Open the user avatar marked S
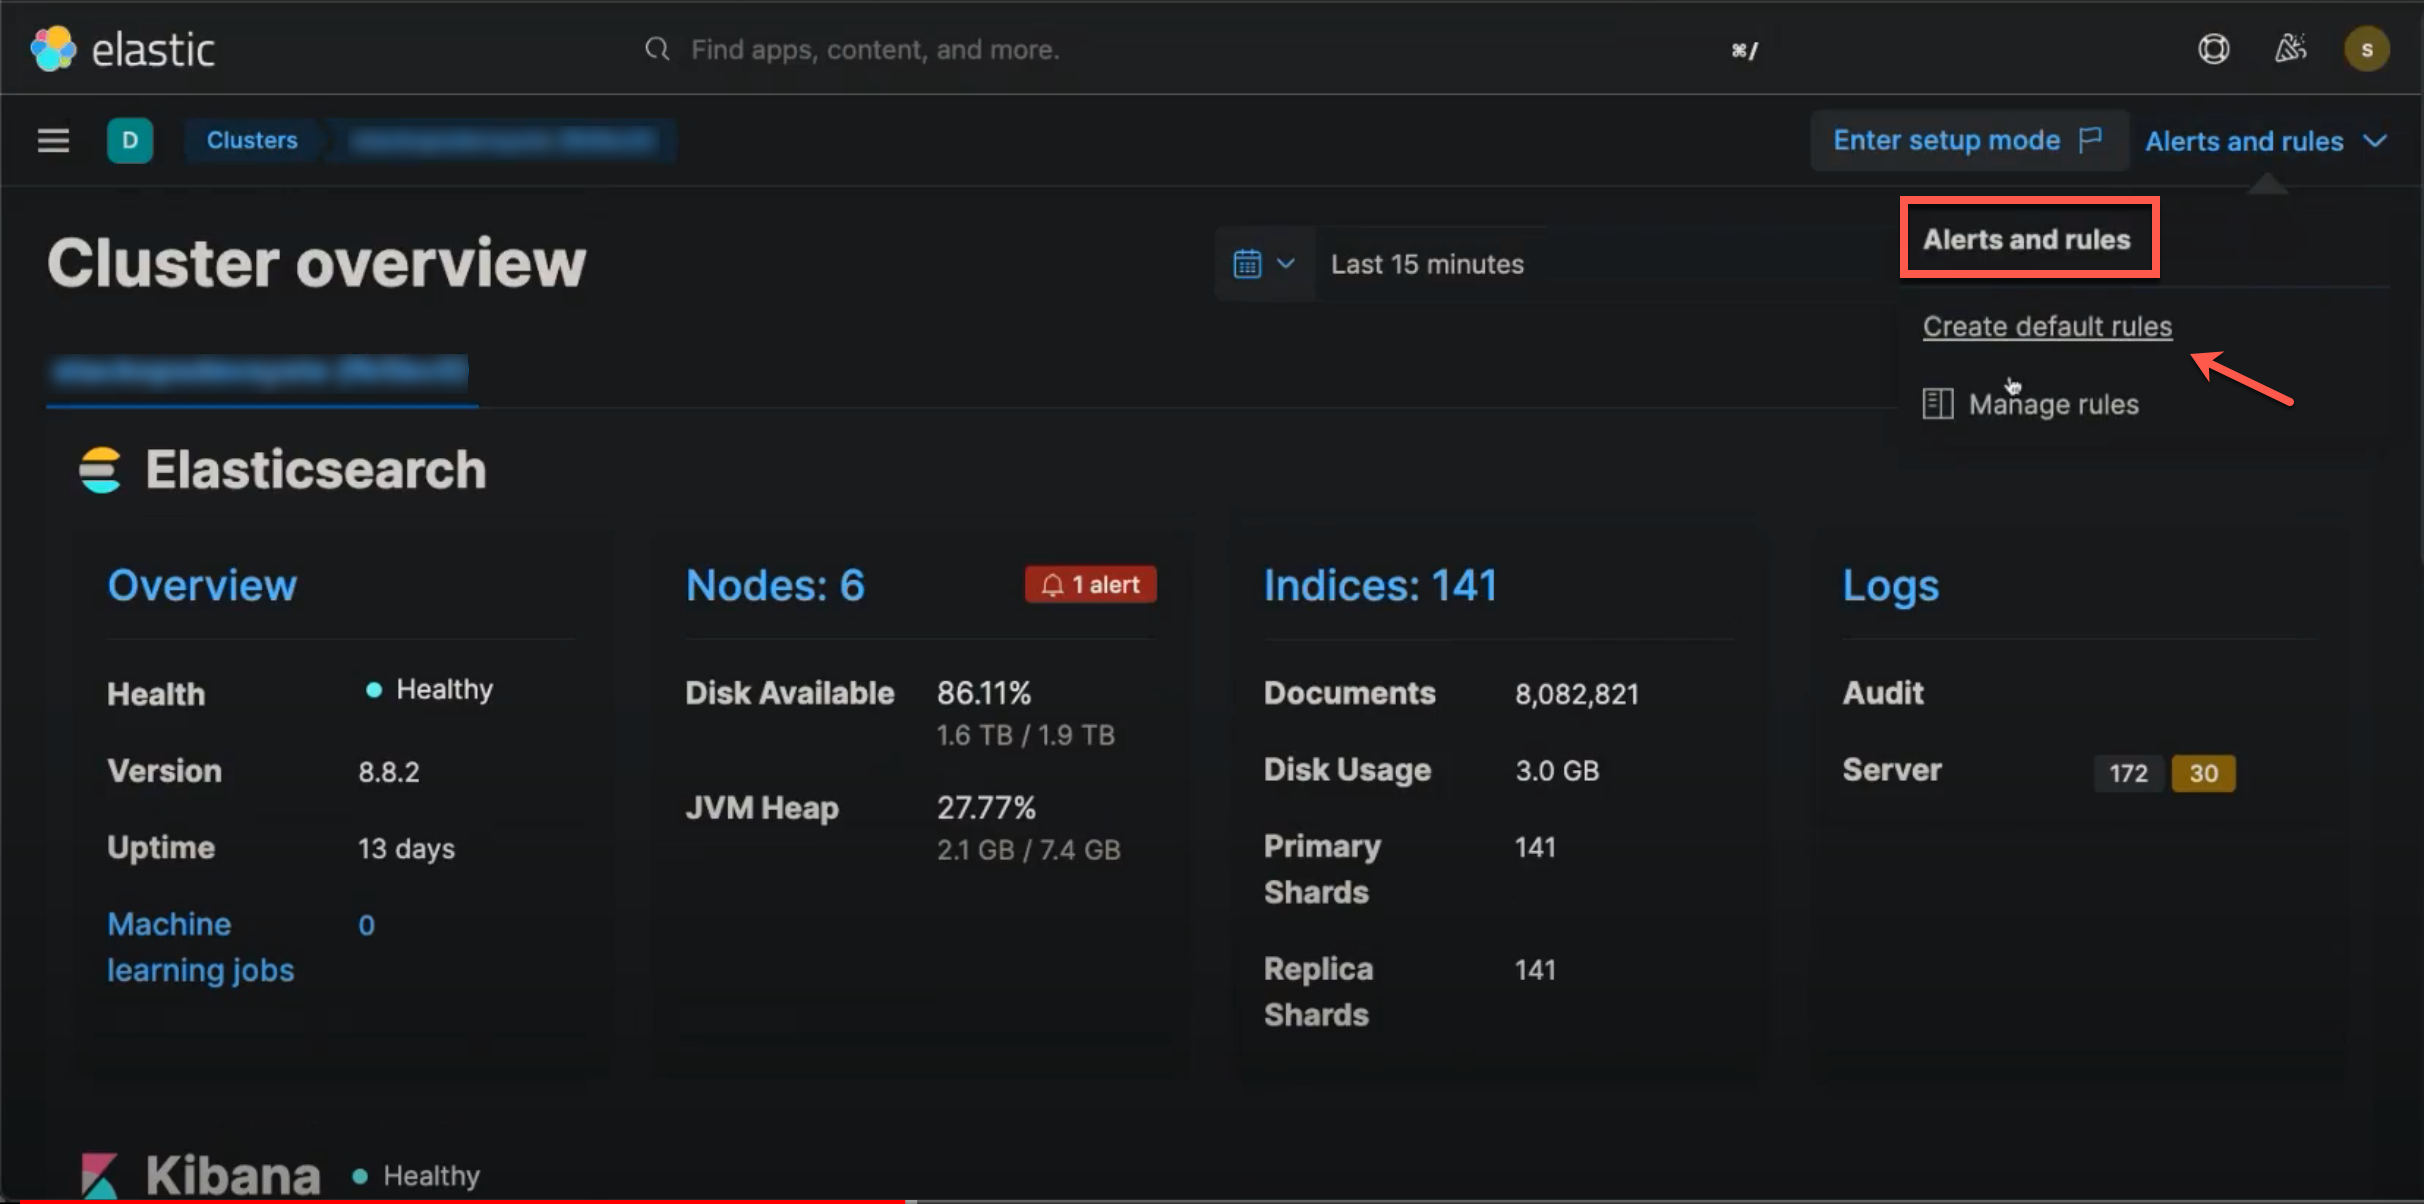2424x1204 pixels. [x=2366, y=48]
